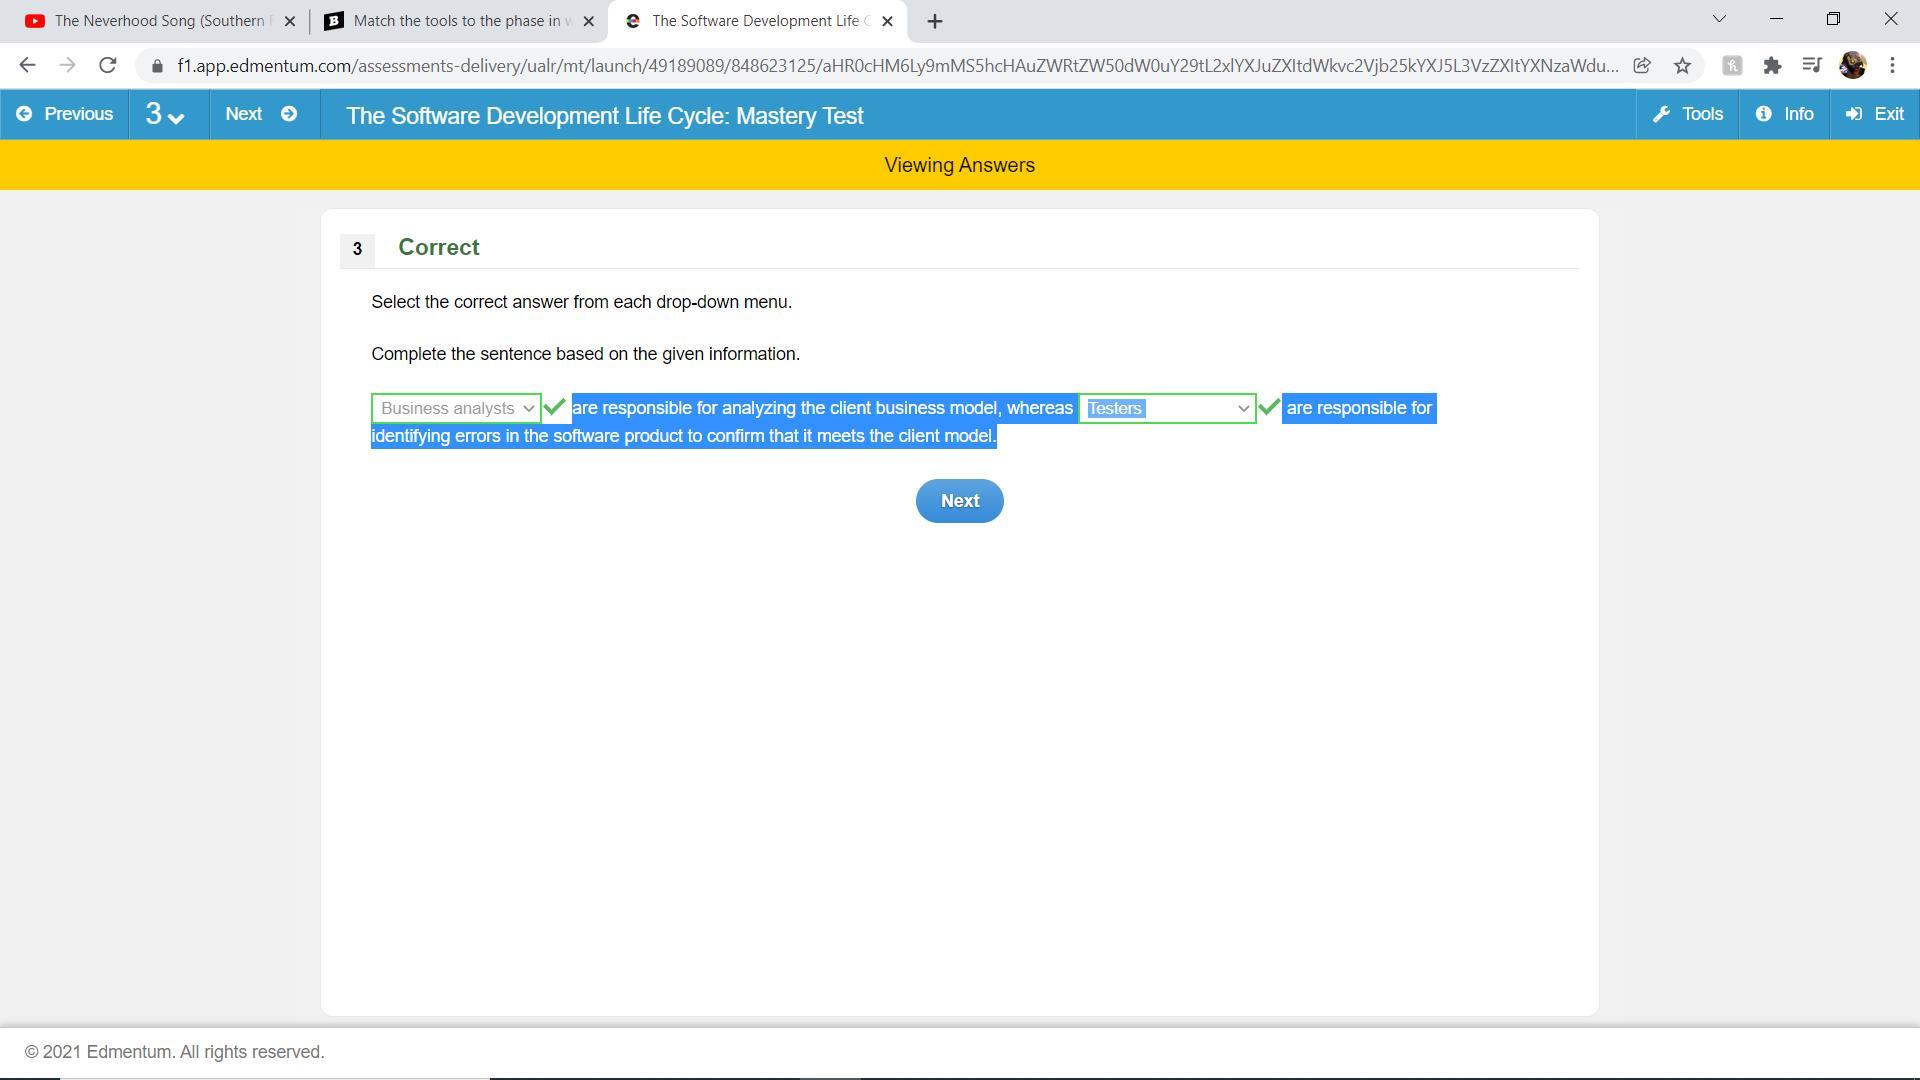Image resolution: width=1920 pixels, height=1080 pixels.
Task: Exit the mastery test
Action: click(x=1875, y=115)
